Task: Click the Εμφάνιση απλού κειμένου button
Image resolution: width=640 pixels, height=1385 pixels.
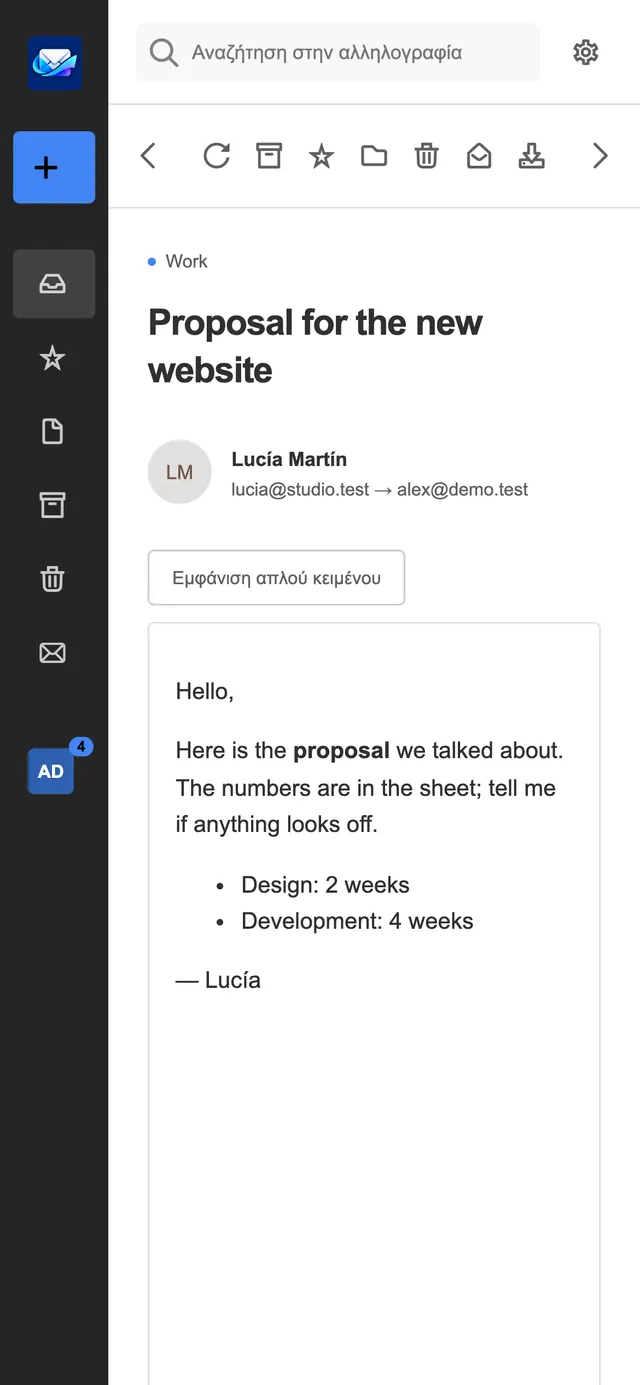Action: coord(276,578)
